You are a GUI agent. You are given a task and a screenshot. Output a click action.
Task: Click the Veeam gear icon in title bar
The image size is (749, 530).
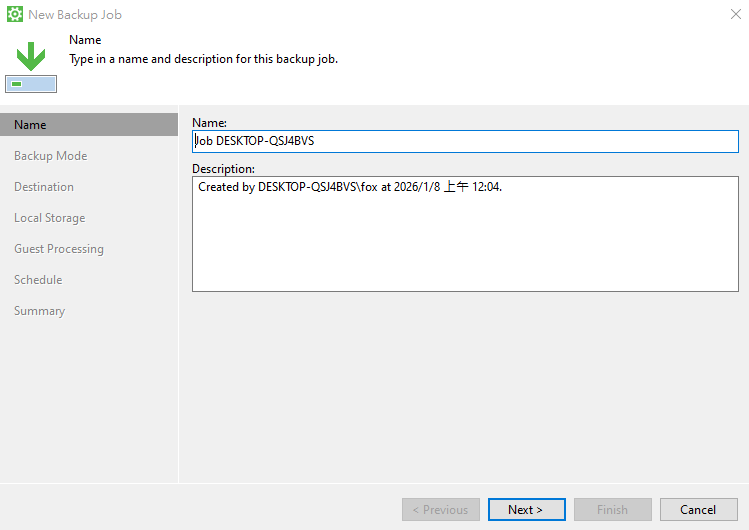(15, 14)
